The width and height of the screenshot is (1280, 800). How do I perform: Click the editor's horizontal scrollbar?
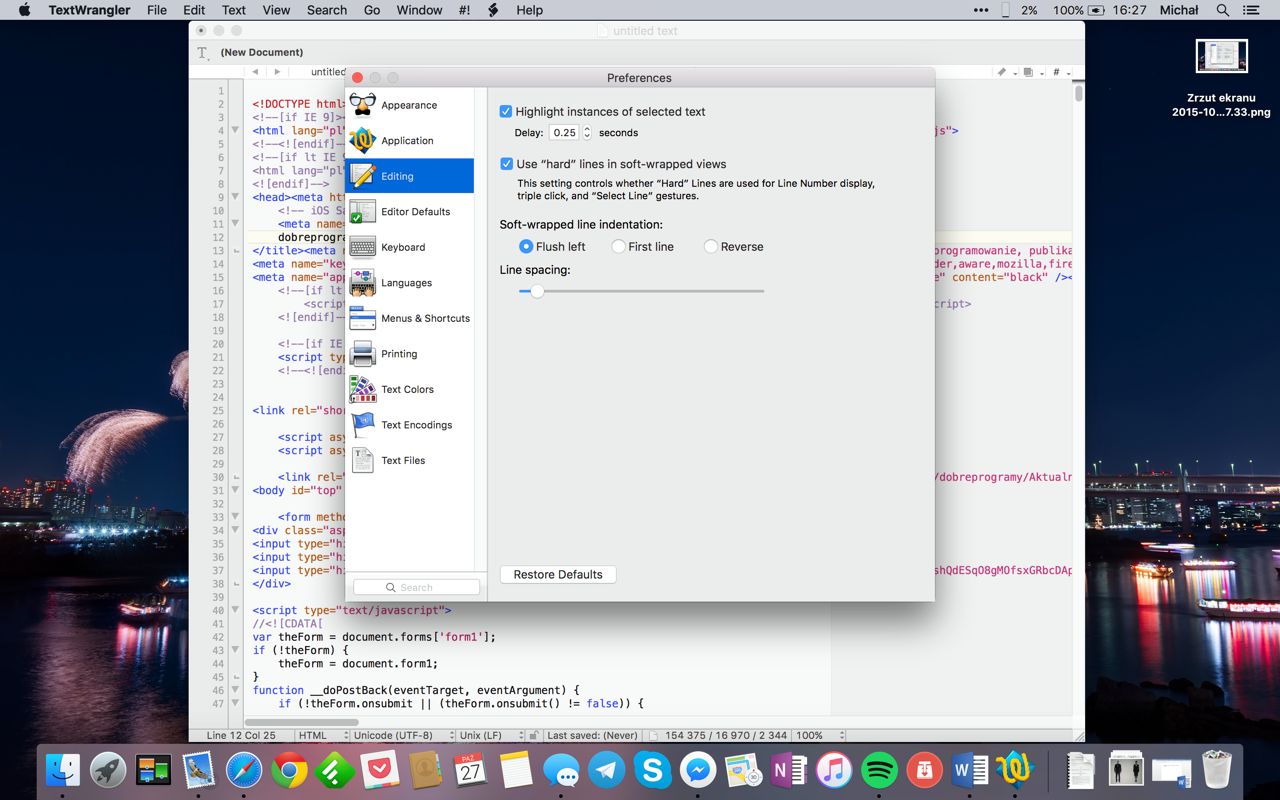(301, 722)
